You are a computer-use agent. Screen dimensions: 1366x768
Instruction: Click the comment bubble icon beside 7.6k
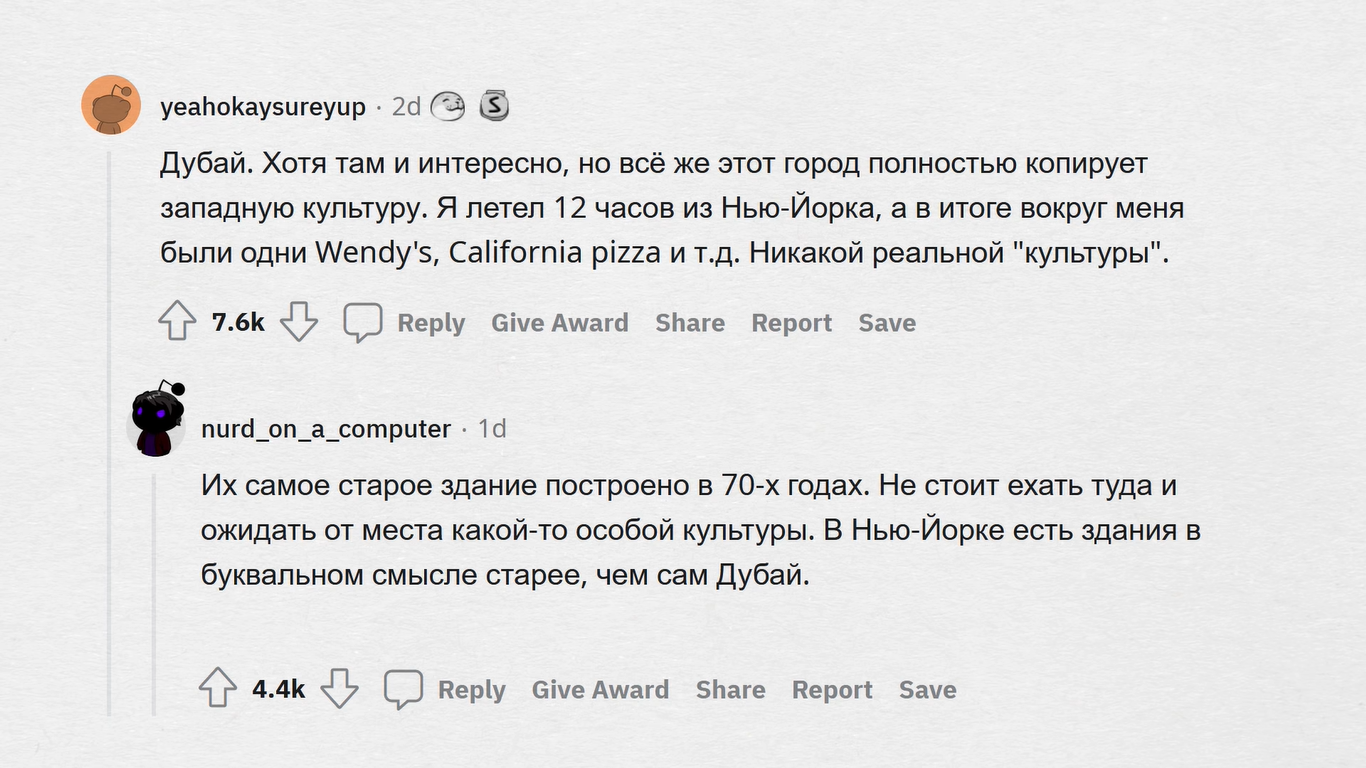tap(362, 322)
